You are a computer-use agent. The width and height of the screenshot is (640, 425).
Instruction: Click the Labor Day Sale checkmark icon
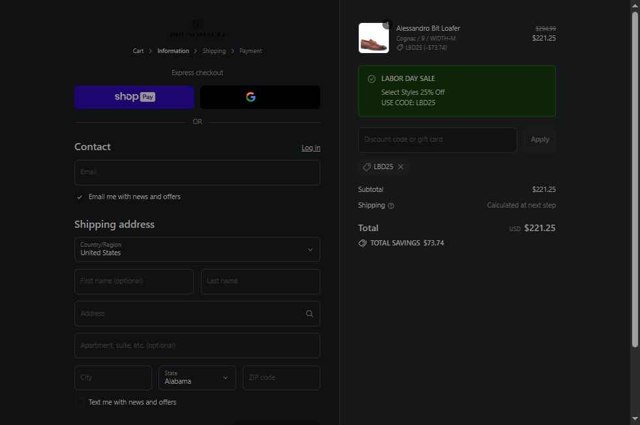(x=371, y=79)
